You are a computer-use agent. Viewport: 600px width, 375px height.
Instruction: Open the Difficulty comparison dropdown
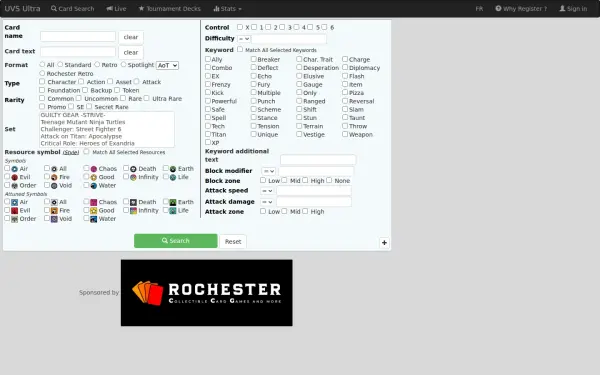244,39
